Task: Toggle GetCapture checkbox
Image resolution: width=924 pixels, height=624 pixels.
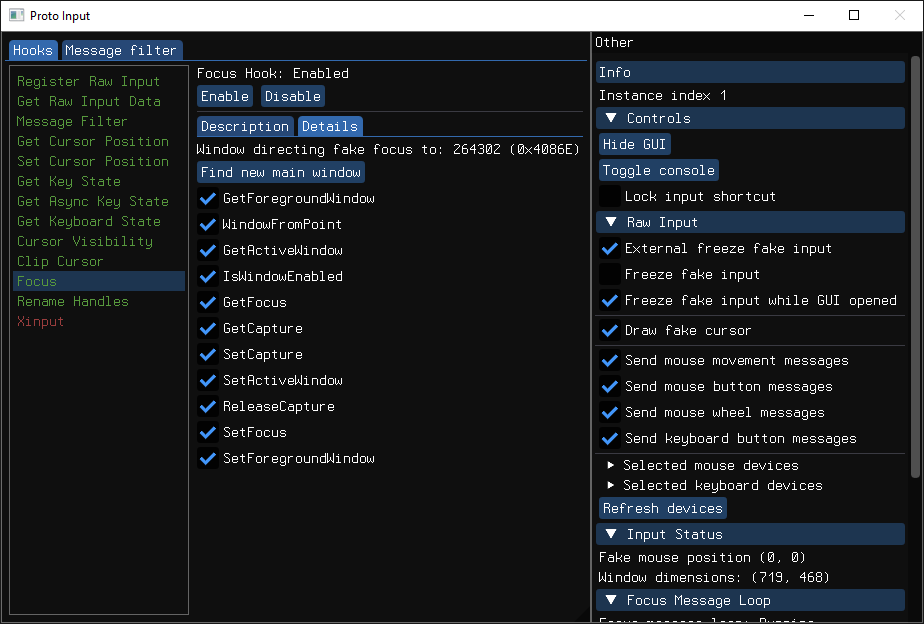Action: pyautogui.click(x=207, y=328)
